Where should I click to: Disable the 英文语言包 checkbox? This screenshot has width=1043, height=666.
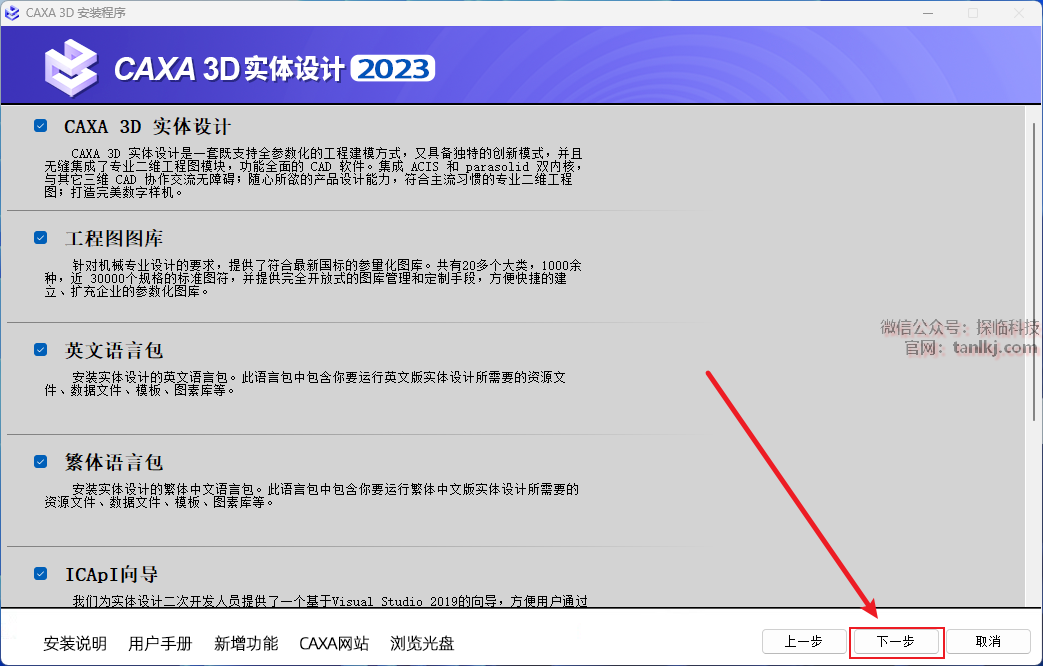[x=41, y=350]
